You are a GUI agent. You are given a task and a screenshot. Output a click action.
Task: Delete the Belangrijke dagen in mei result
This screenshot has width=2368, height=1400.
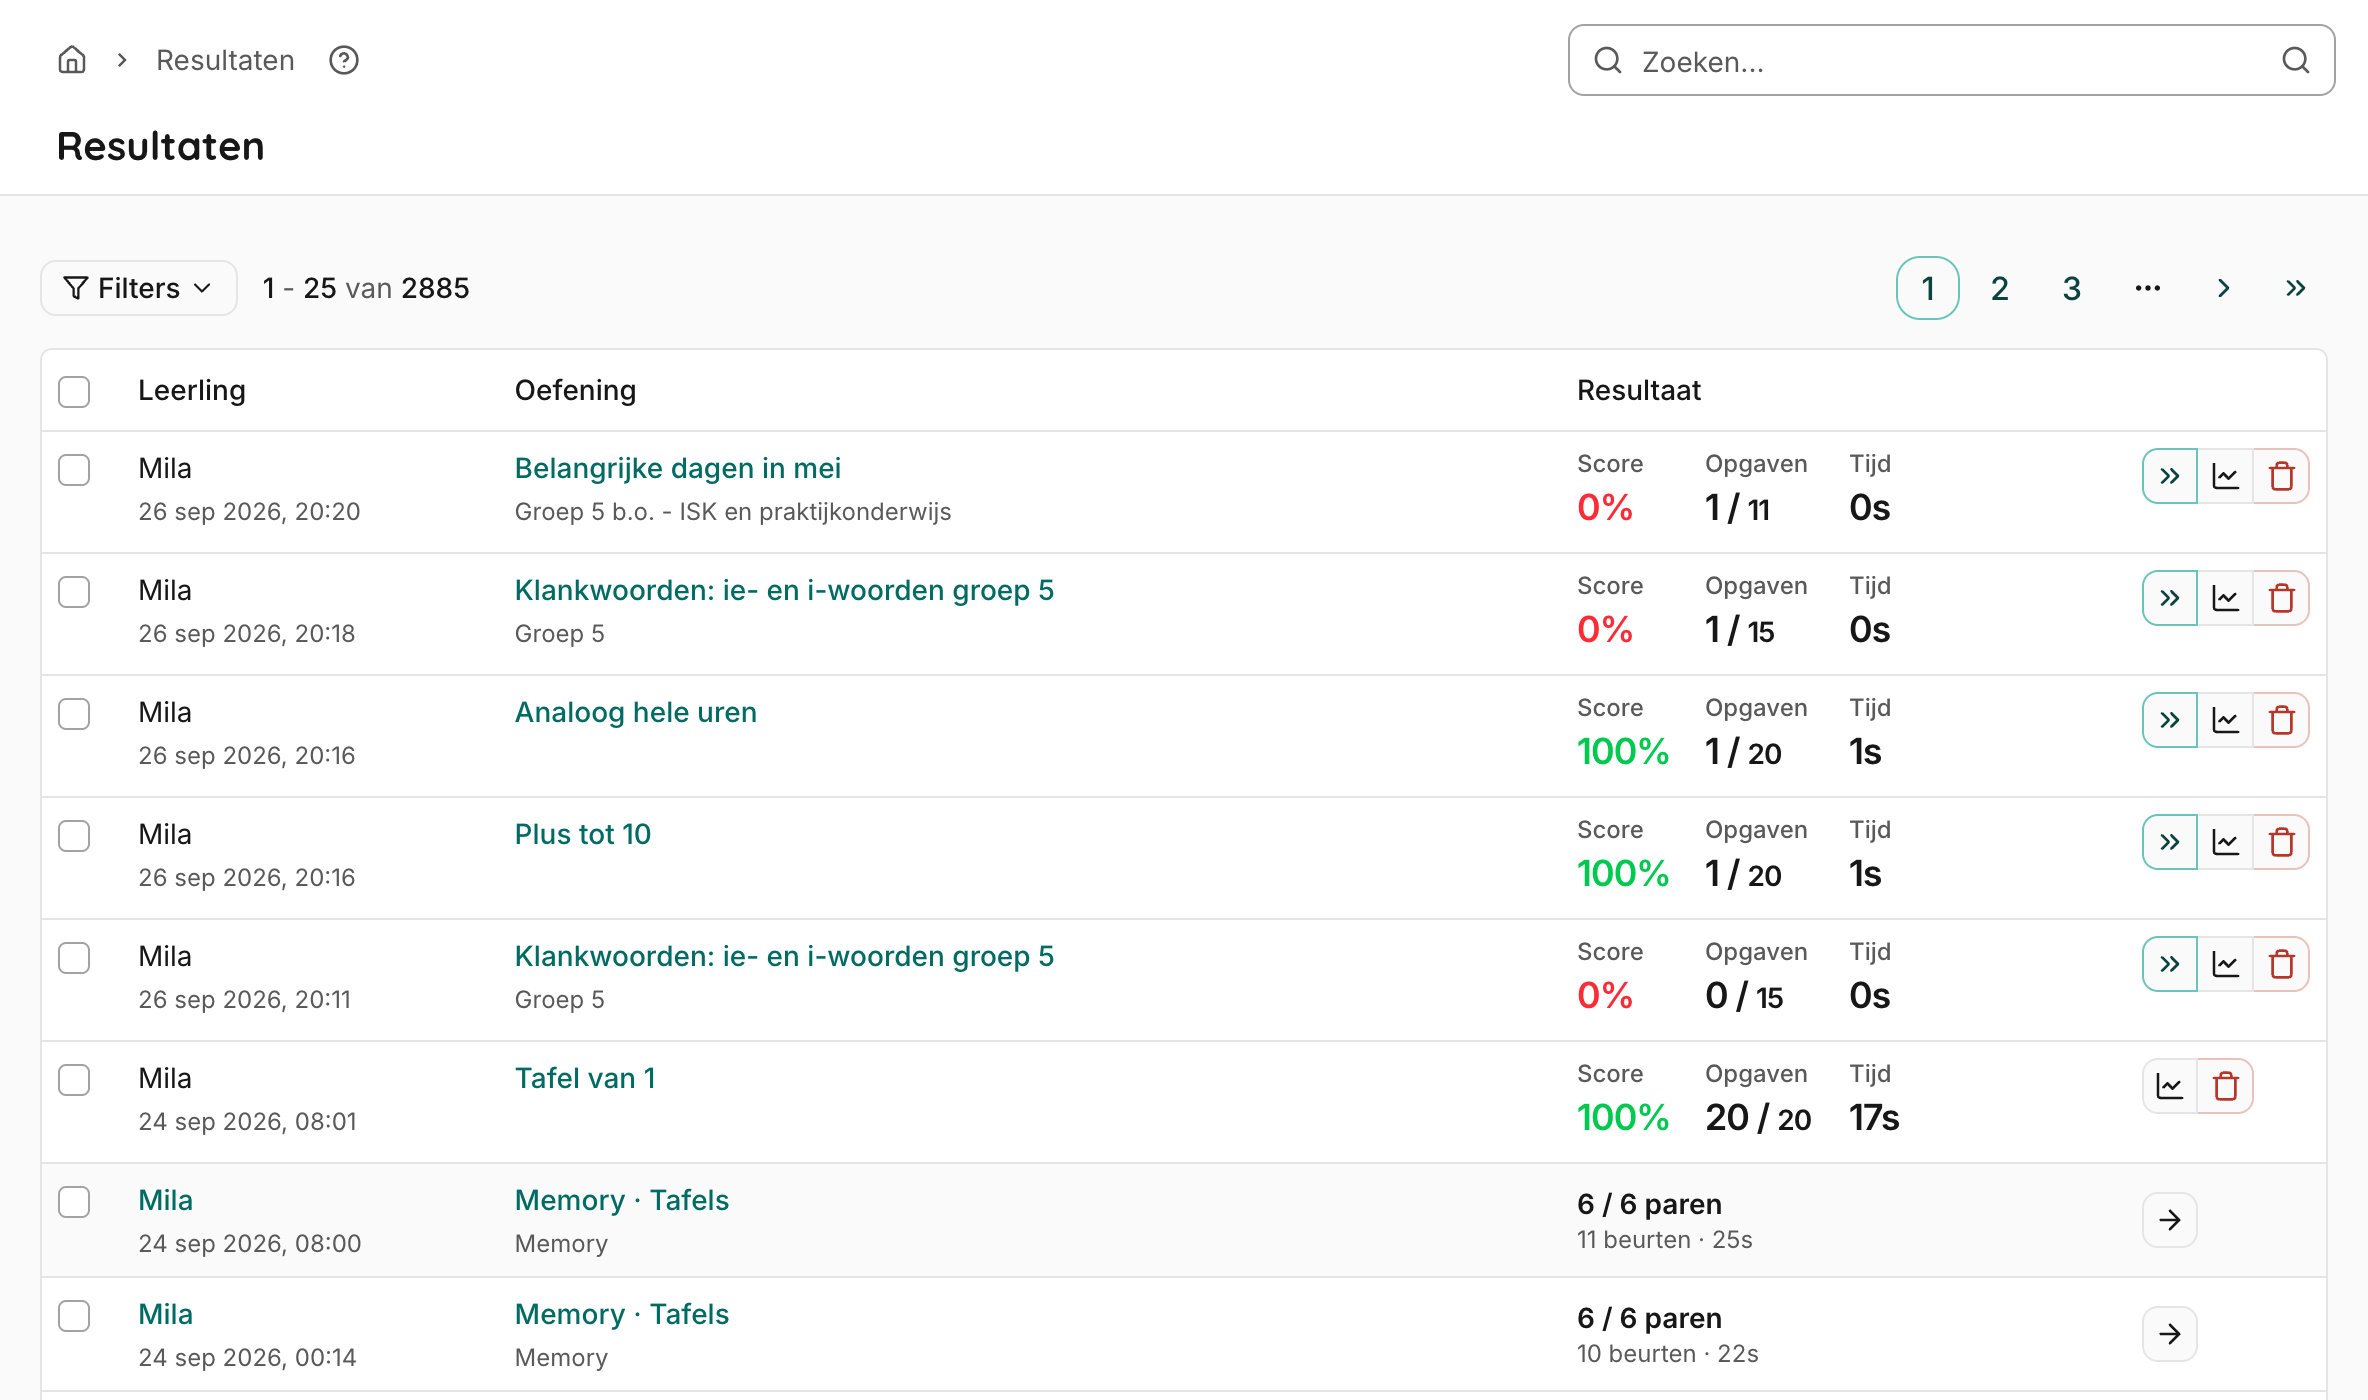2282,476
